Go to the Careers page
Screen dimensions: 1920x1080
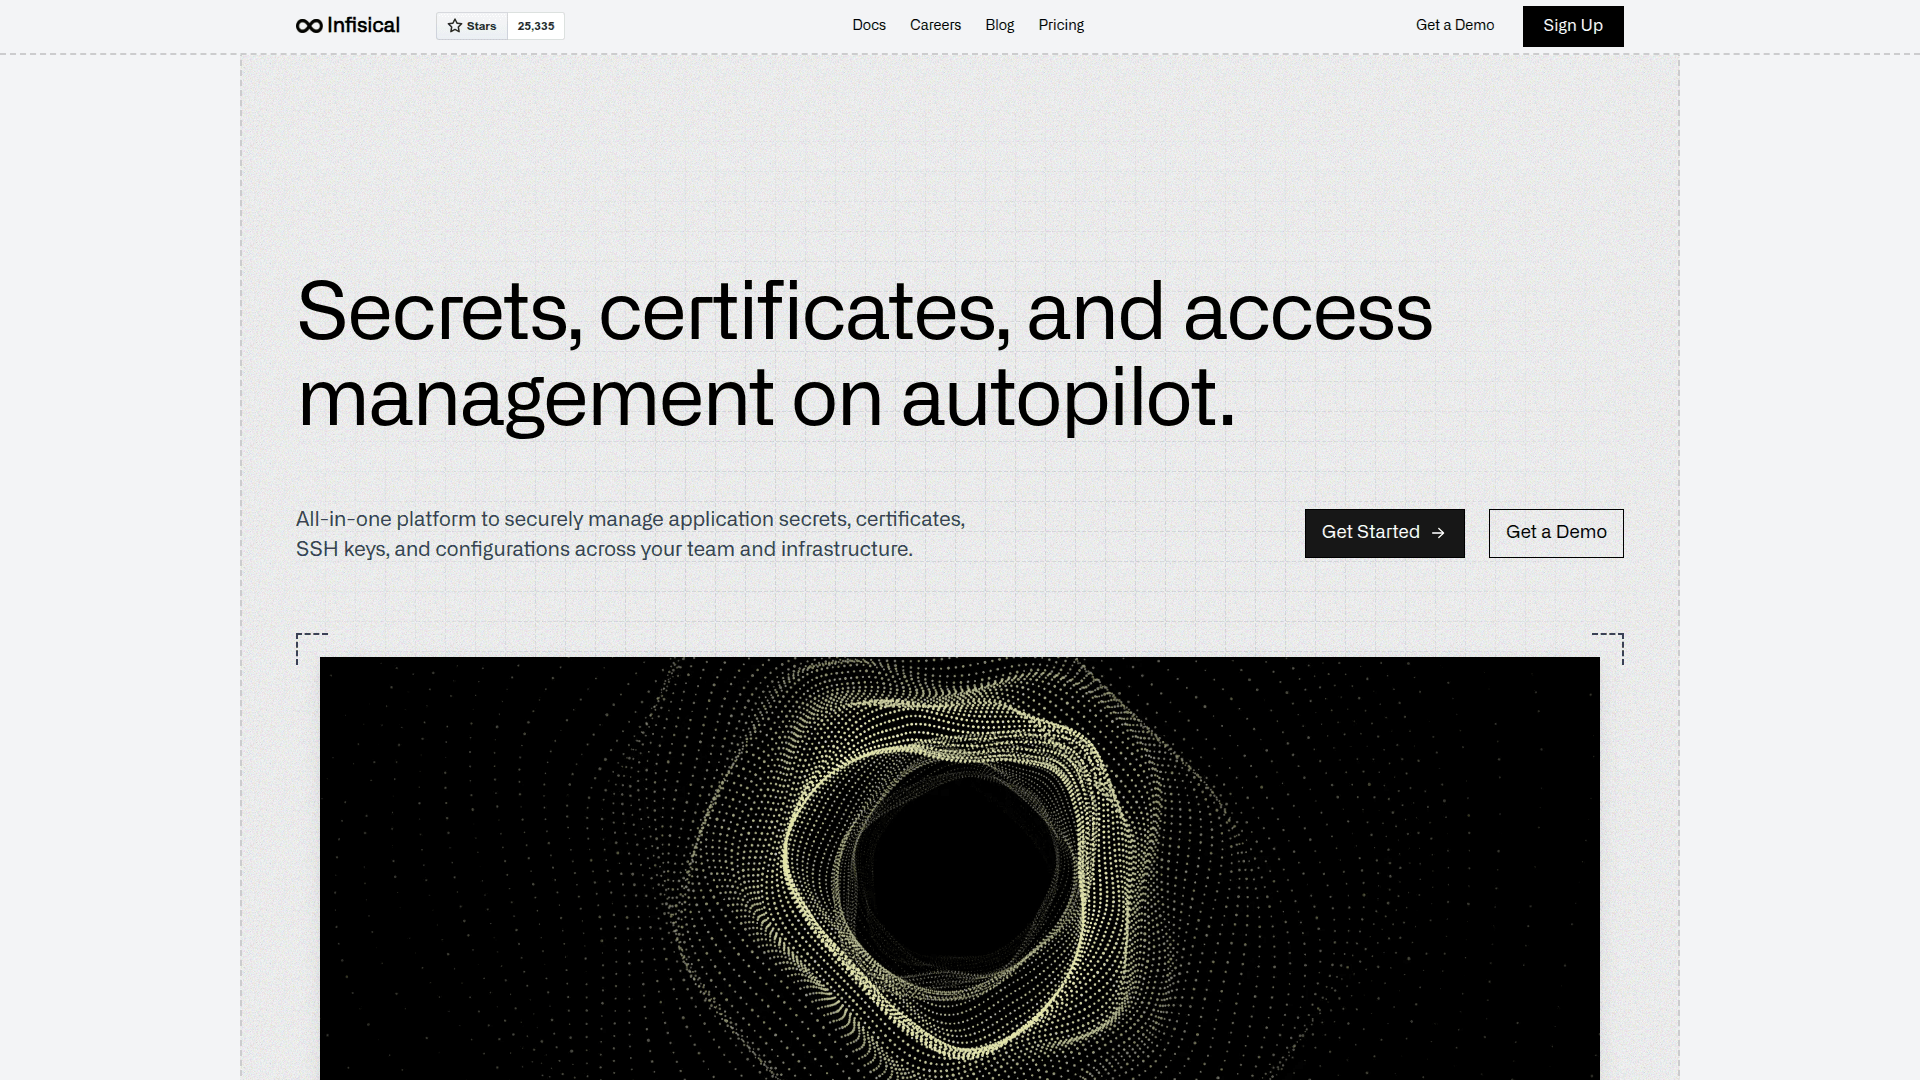pyautogui.click(x=935, y=25)
